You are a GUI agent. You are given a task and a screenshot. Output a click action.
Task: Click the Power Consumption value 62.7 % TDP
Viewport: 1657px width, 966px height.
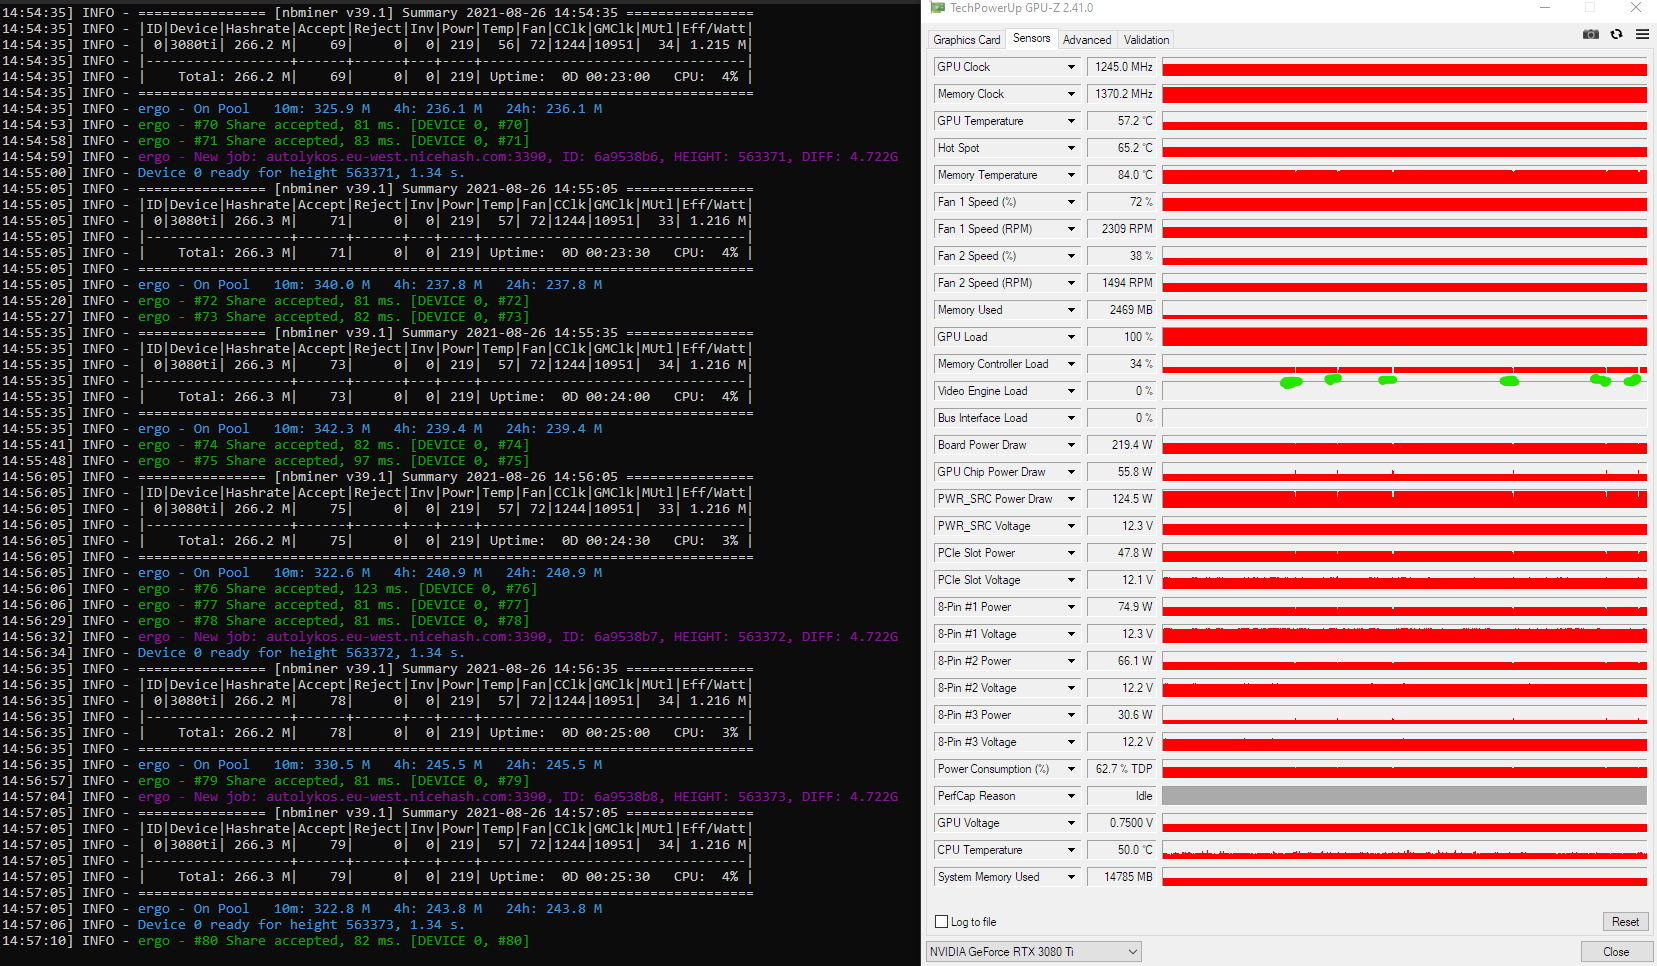(x=1122, y=769)
